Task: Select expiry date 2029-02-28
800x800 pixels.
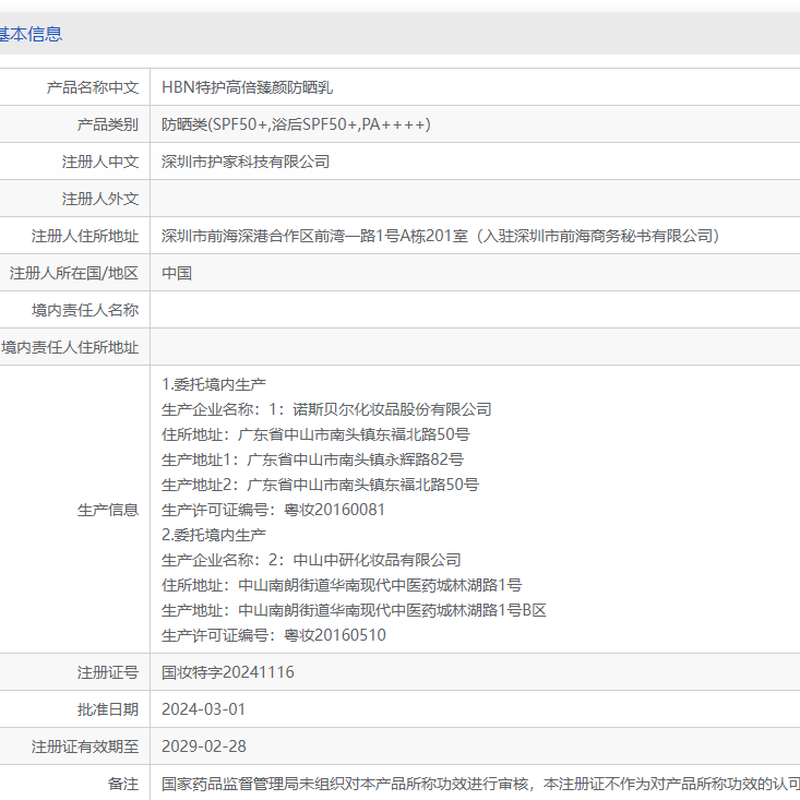Action: coord(204,747)
